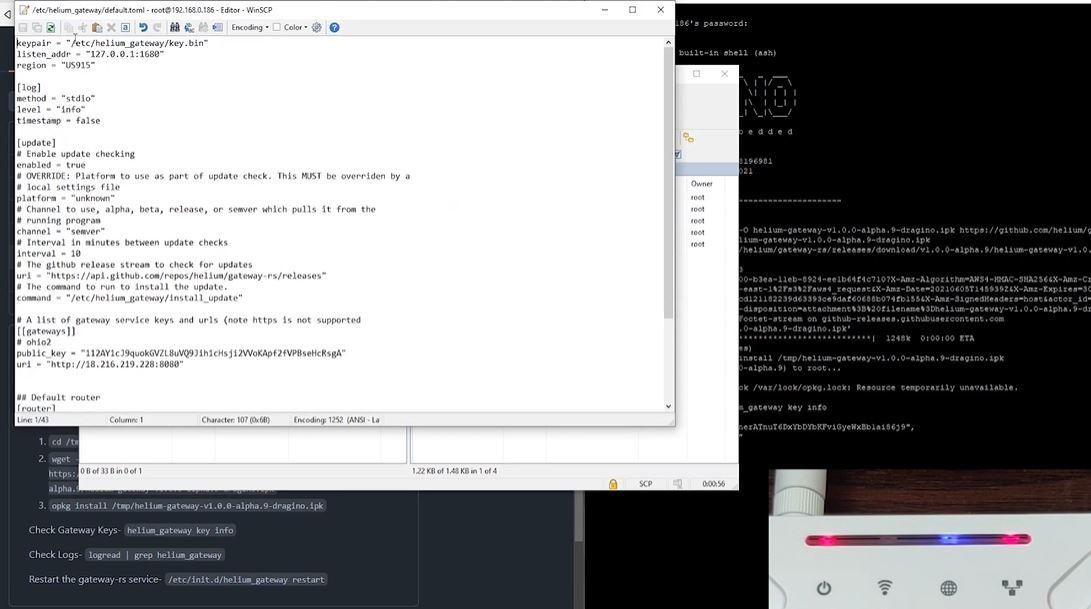Maximize the background WinSCP window
The width and height of the screenshot is (1091, 609).
coord(696,74)
